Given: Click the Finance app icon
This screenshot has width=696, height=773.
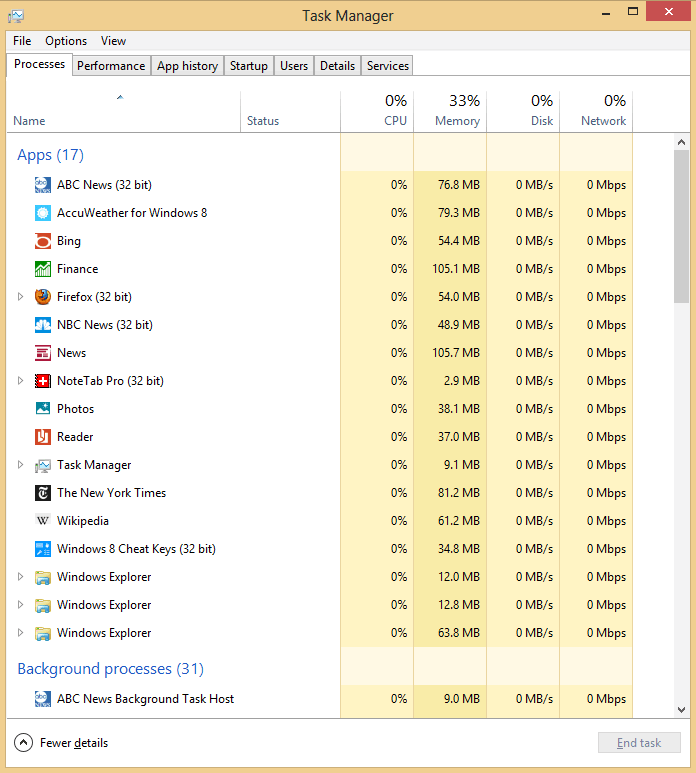Looking at the screenshot, I should [x=43, y=269].
